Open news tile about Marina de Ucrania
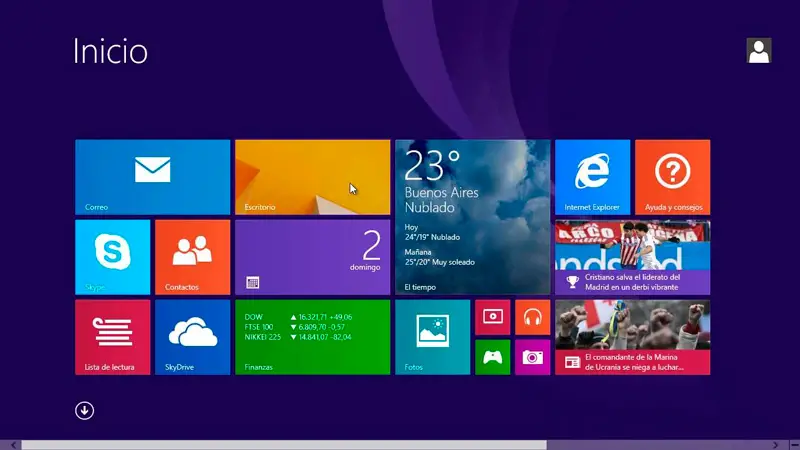Screen dimensions: 800x450 tap(633, 337)
